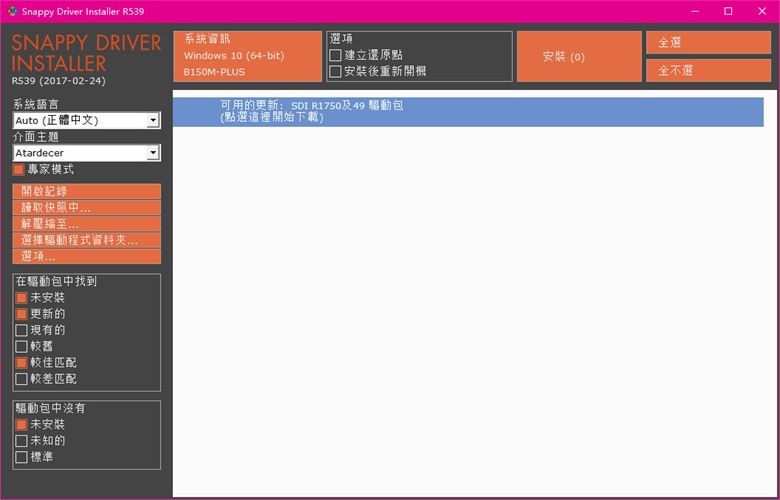780x500 pixels.
Task: Click 全不選 deselect all button
Action: point(708,71)
